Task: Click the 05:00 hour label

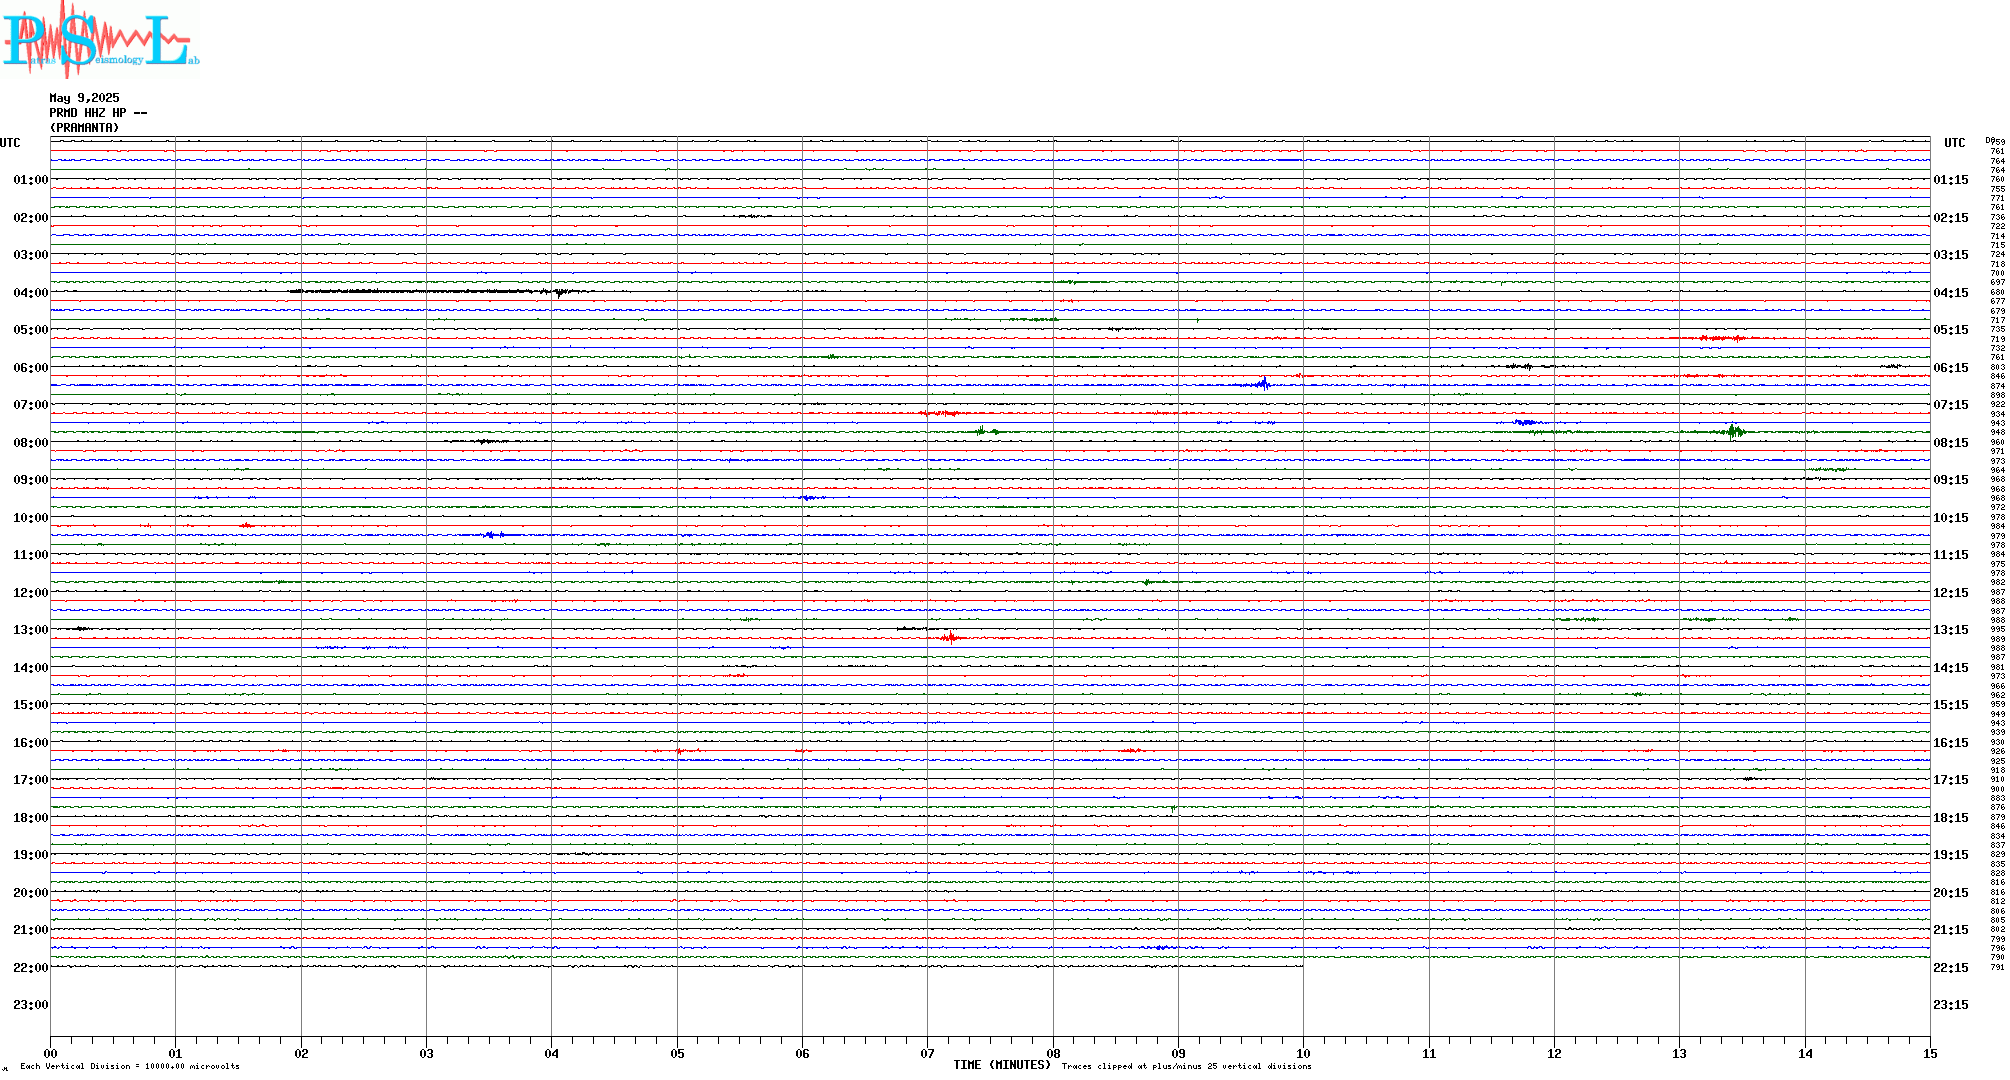Action: (x=31, y=330)
